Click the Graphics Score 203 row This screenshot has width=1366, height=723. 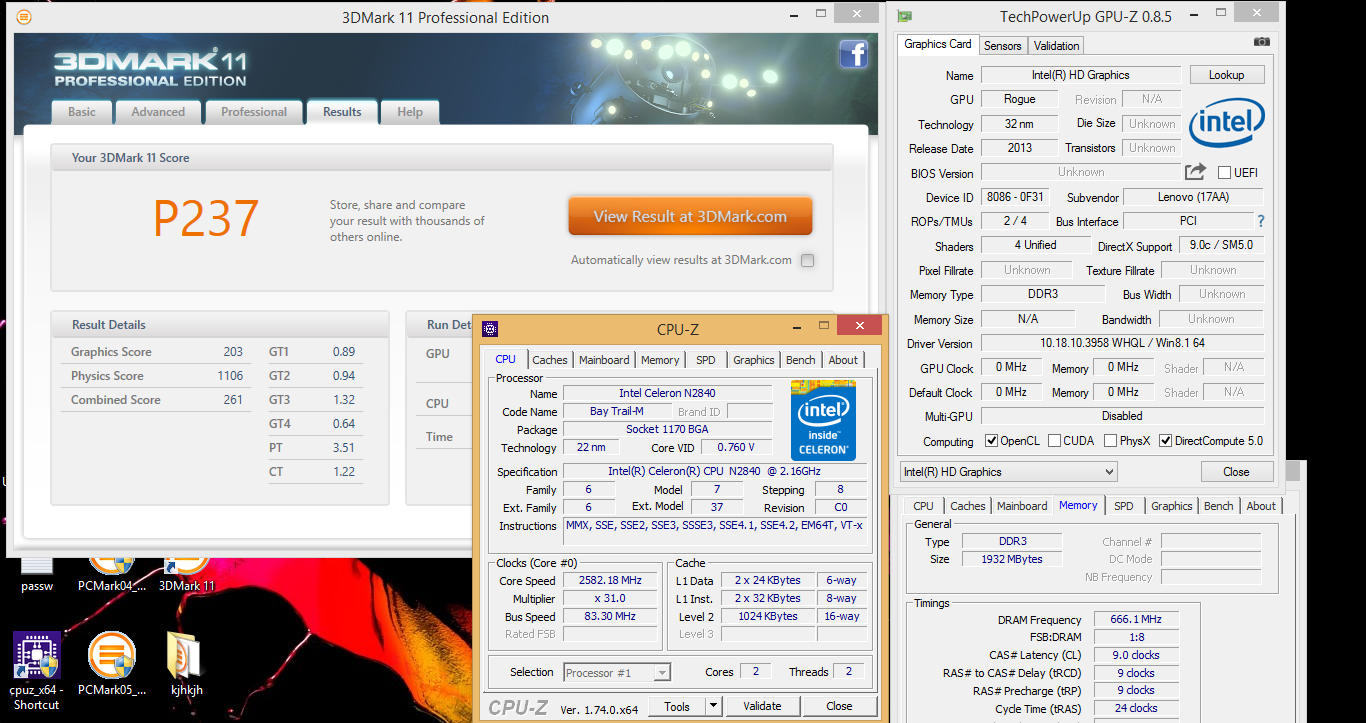tap(157, 352)
